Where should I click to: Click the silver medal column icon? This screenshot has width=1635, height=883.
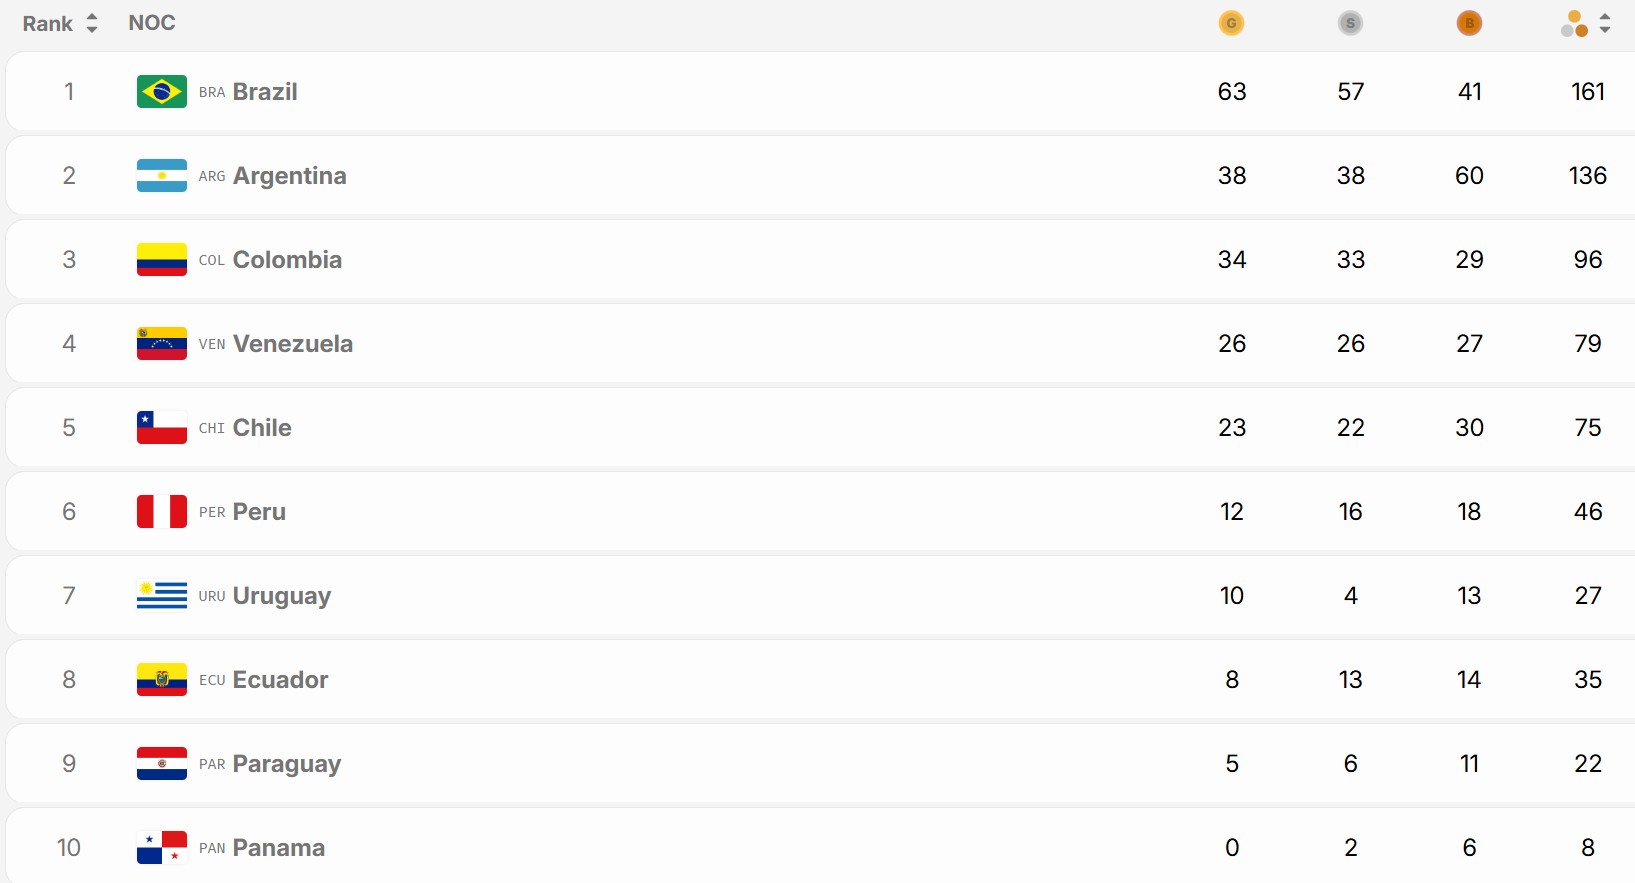point(1350,23)
